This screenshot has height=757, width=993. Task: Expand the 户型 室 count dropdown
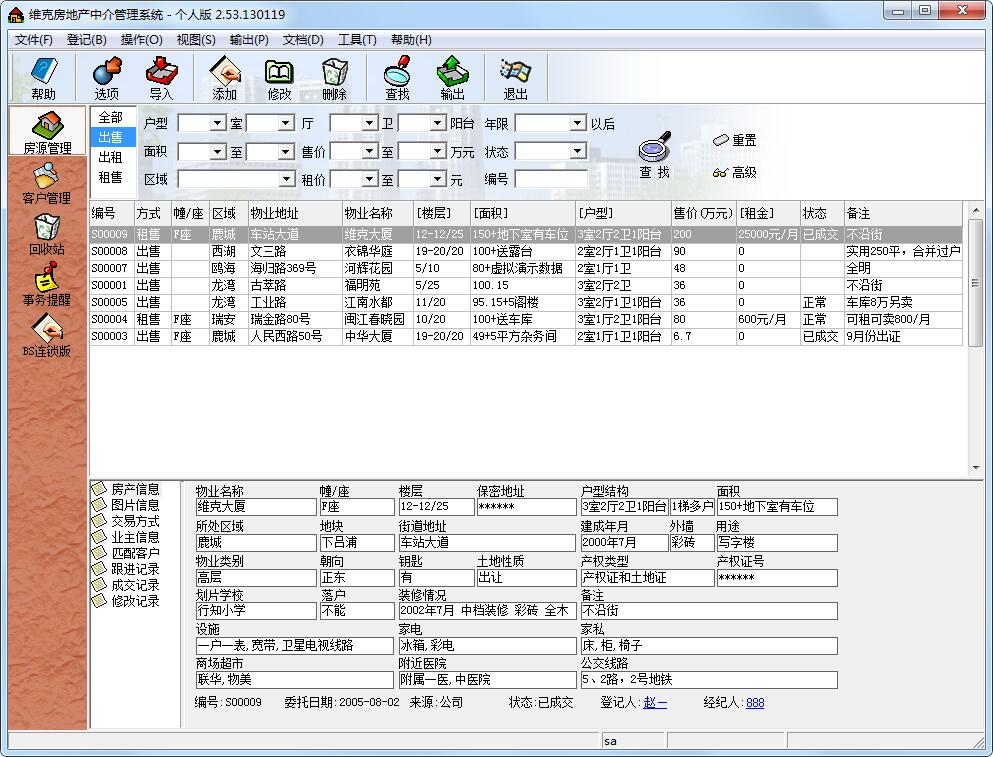coord(218,123)
